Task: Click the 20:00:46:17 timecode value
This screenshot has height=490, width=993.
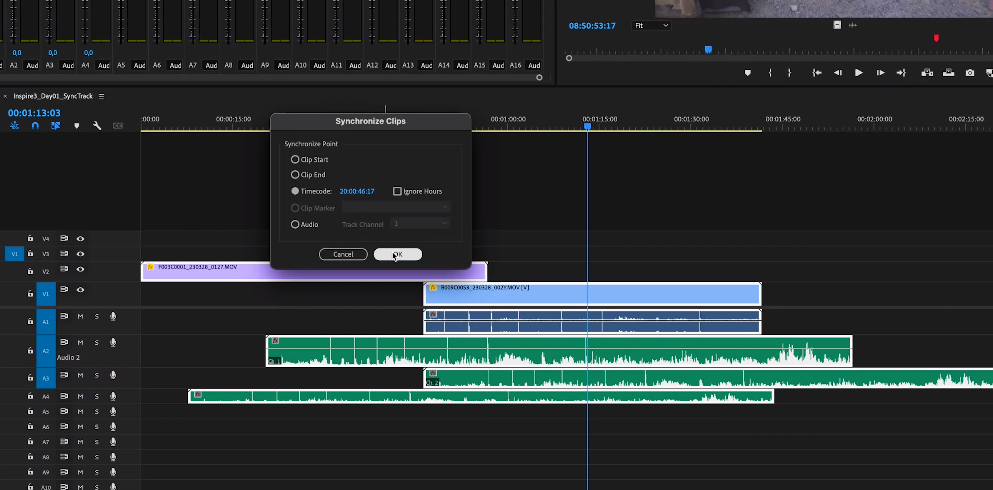Action: click(x=357, y=191)
